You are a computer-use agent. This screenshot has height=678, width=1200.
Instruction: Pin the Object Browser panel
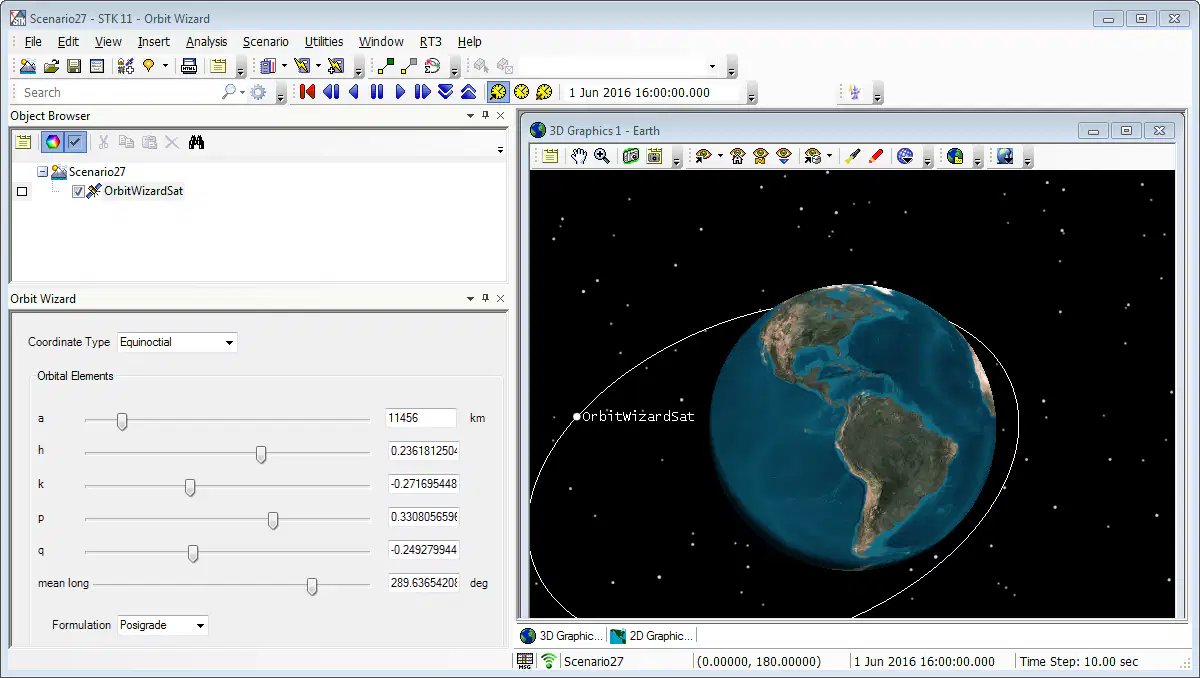[486, 116]
